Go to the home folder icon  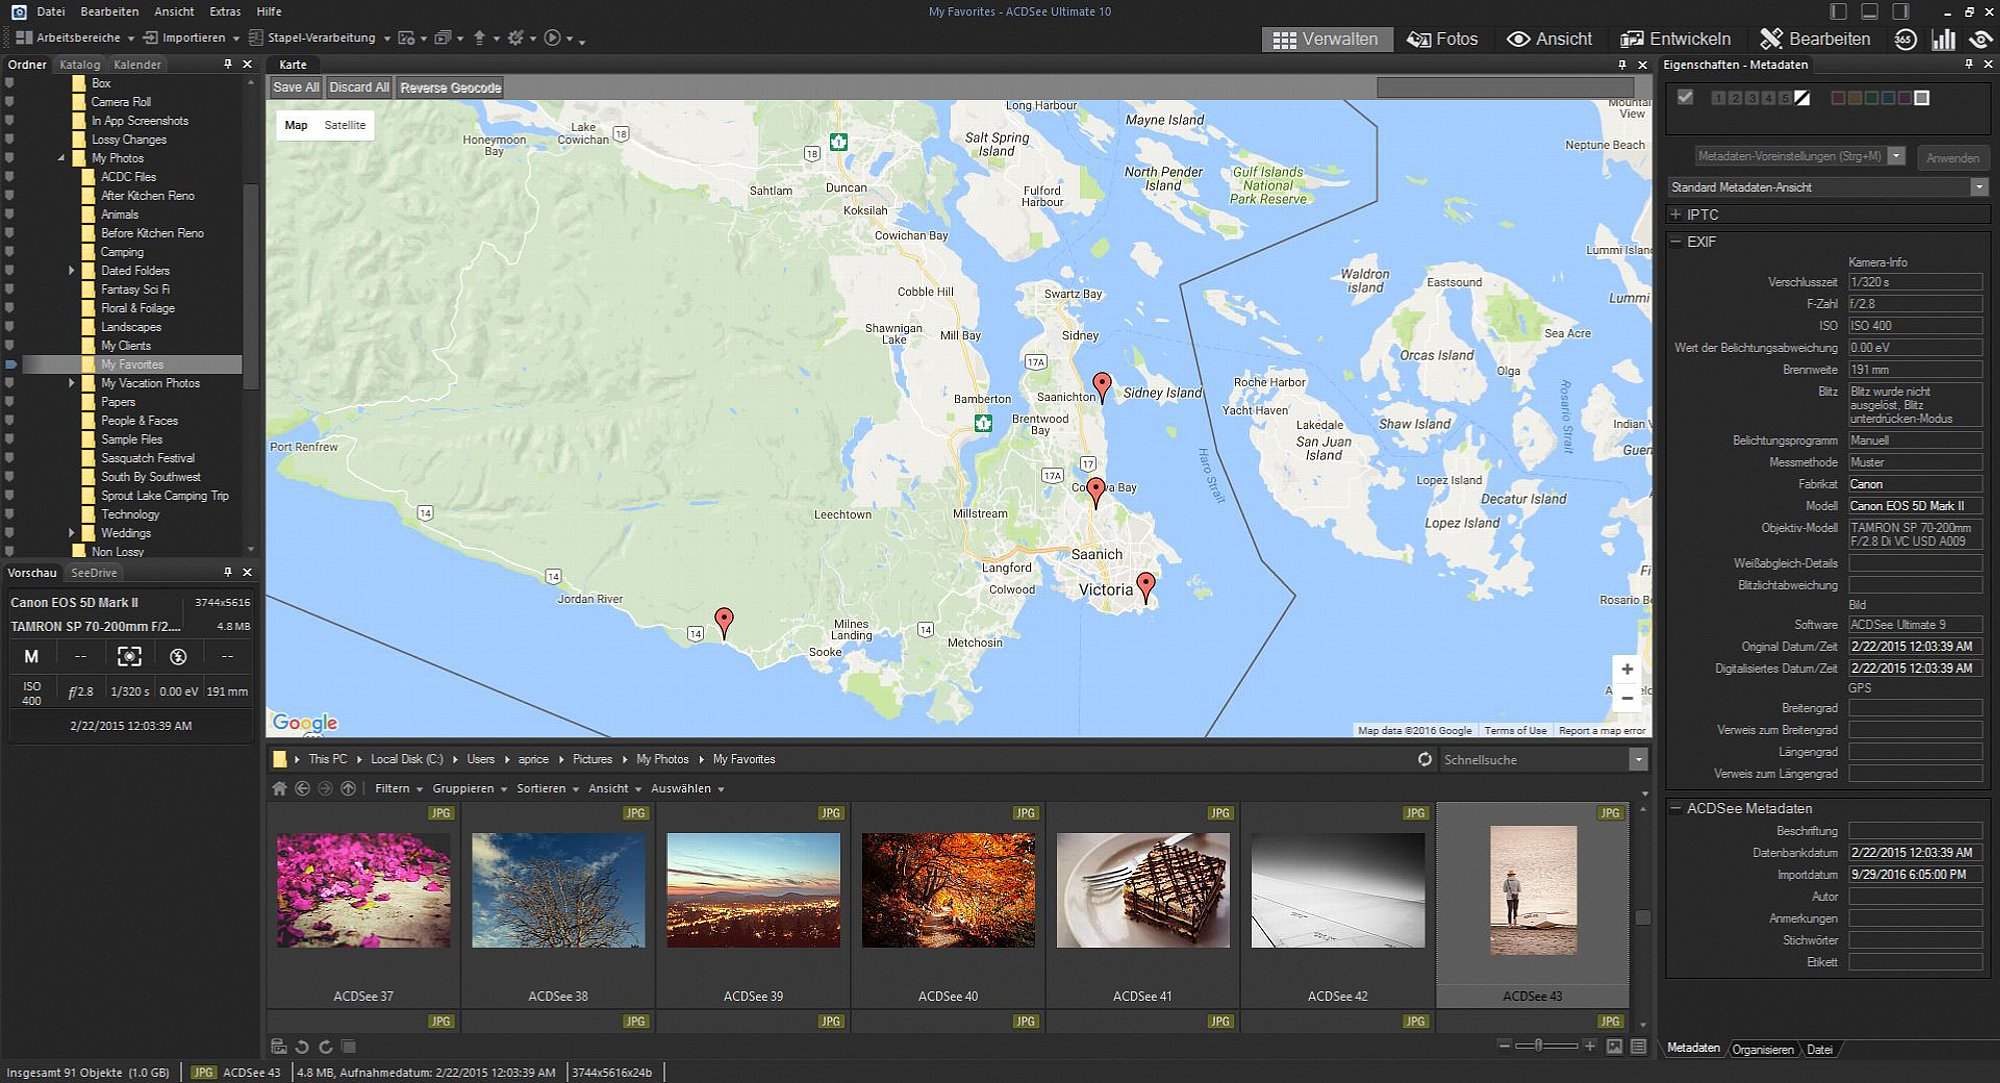[x=279, y=789]
